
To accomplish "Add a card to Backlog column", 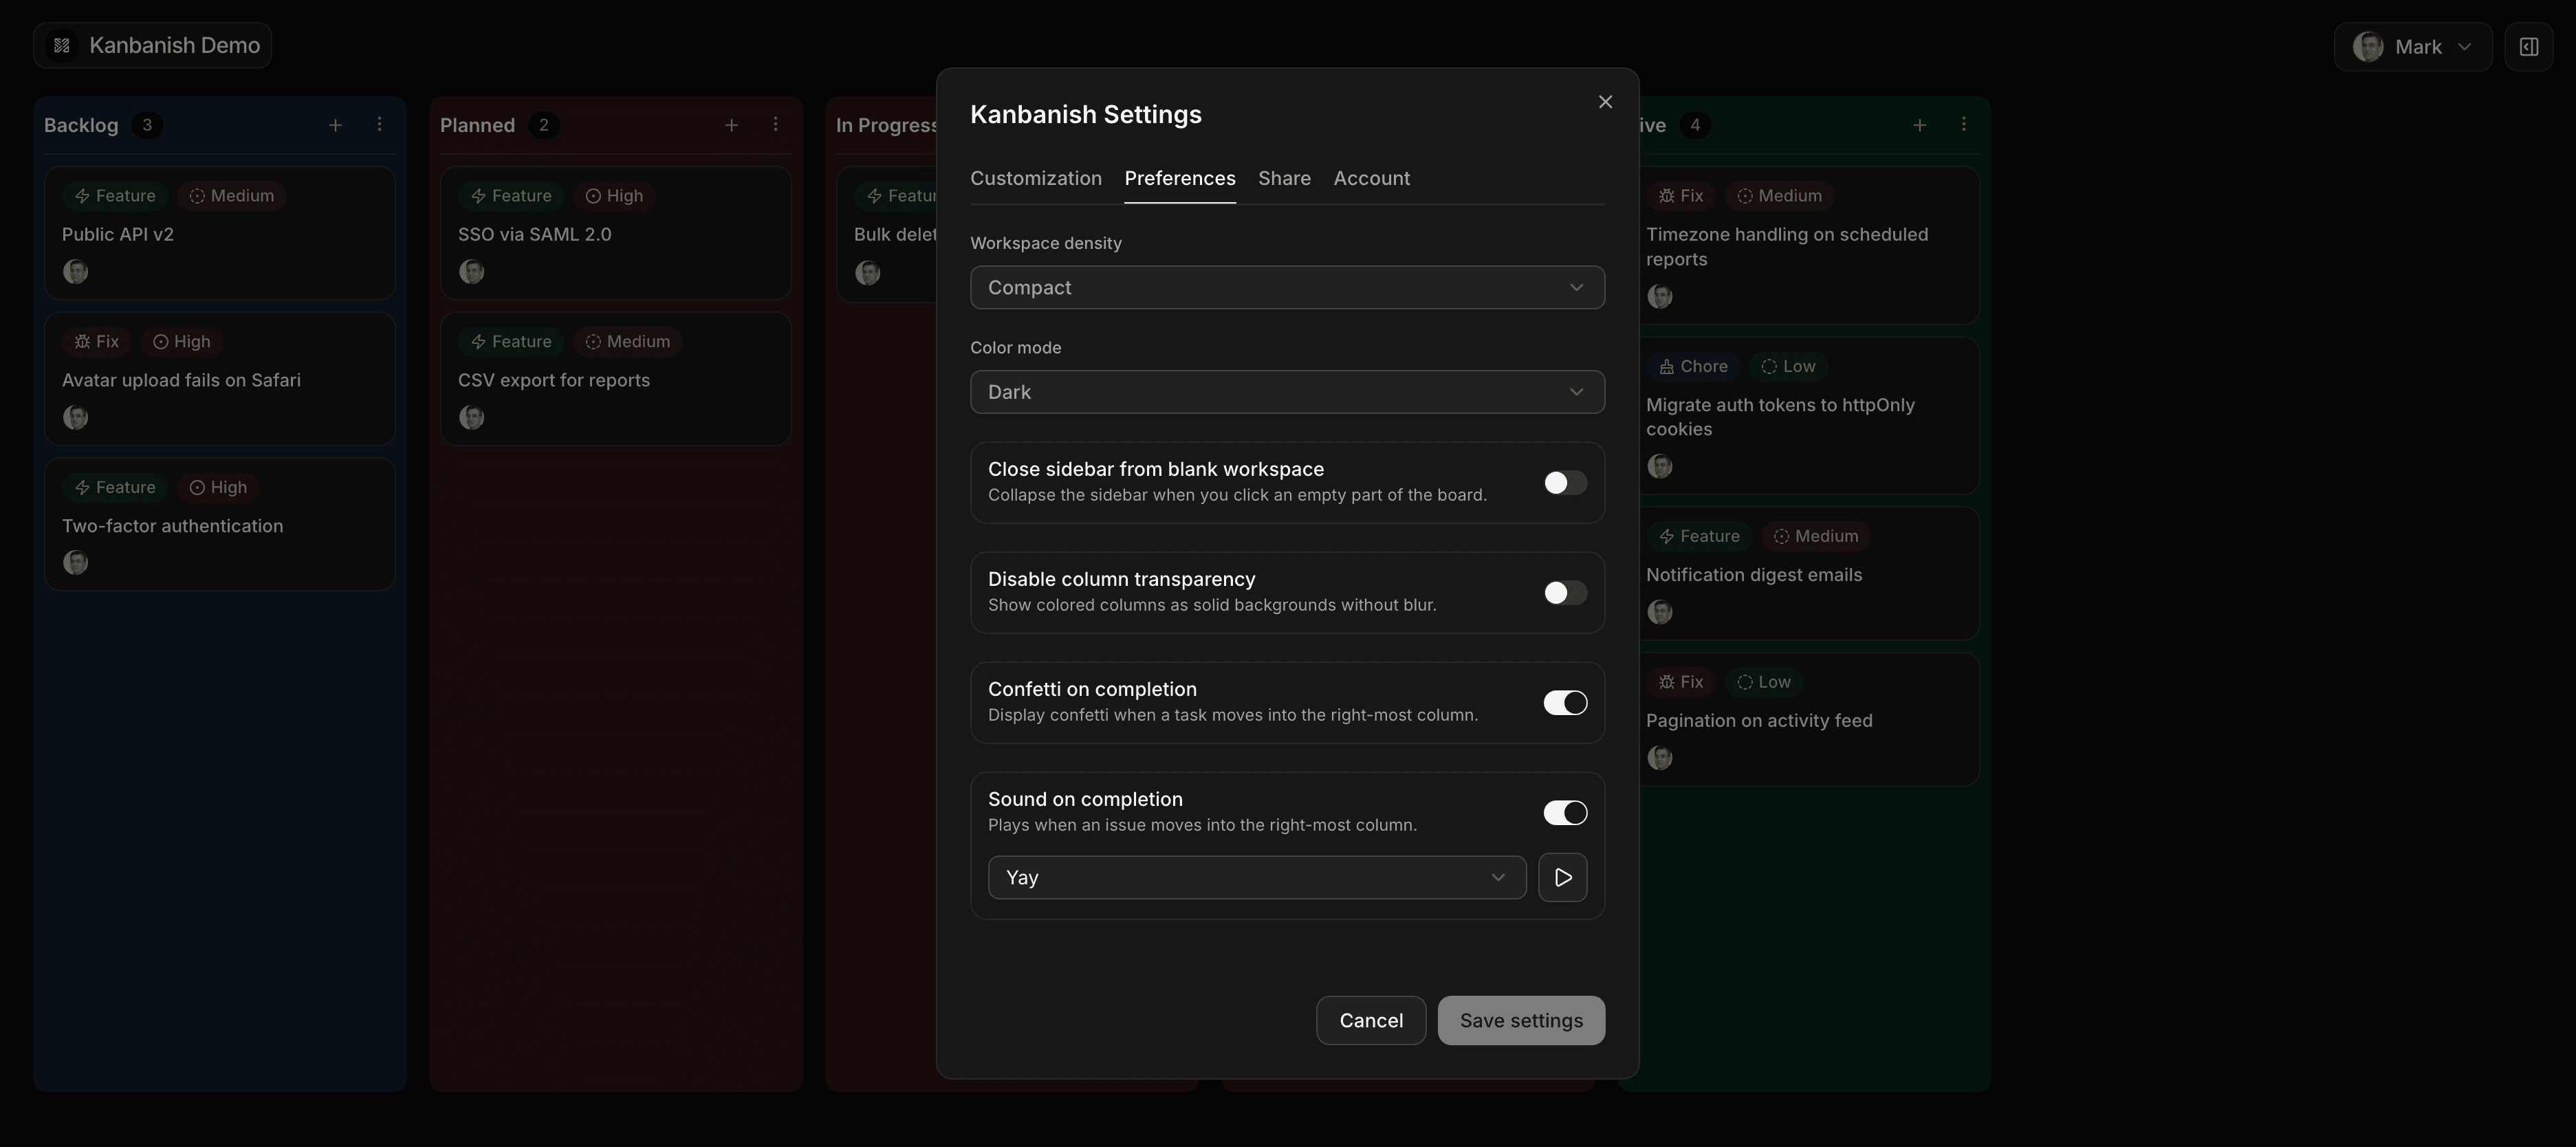I will click(335, 125).
